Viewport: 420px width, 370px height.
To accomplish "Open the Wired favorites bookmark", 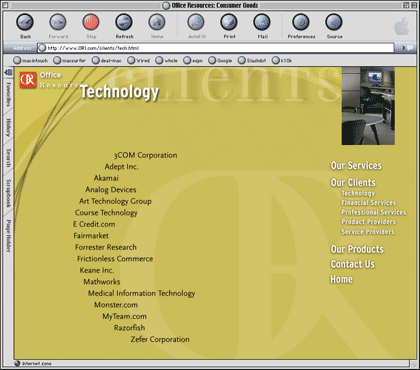I will point(139,61).
